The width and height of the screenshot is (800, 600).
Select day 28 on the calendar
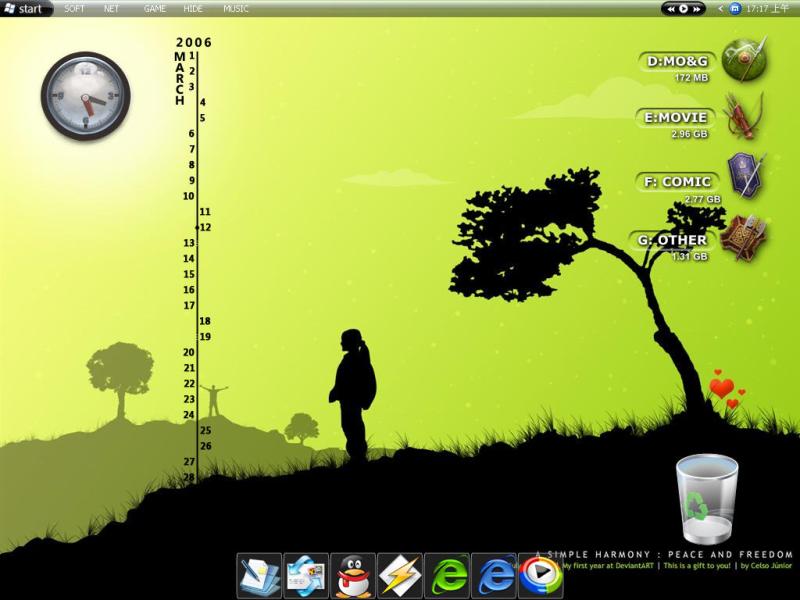click(x=189, y=478)
